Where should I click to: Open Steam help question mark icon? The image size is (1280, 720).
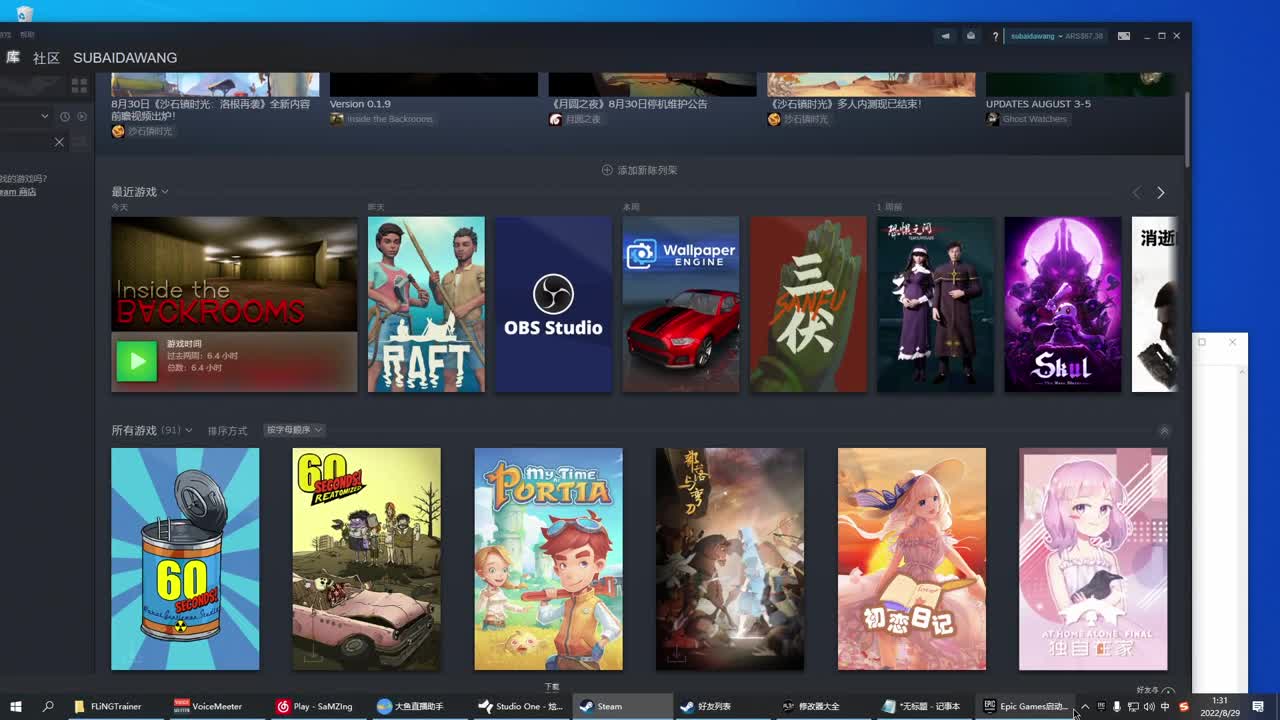pyautogui.click(x=995, y=36)
